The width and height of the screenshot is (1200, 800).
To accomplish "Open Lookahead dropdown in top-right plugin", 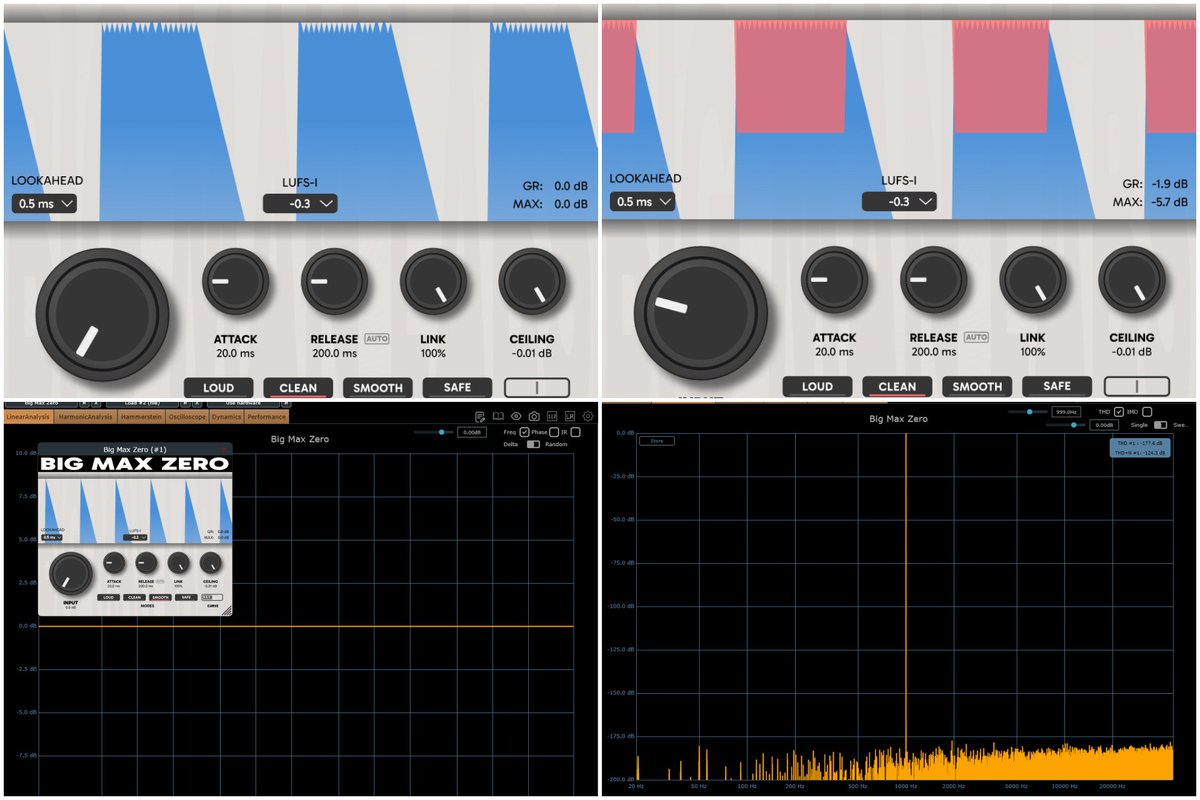I will (642, 201).
